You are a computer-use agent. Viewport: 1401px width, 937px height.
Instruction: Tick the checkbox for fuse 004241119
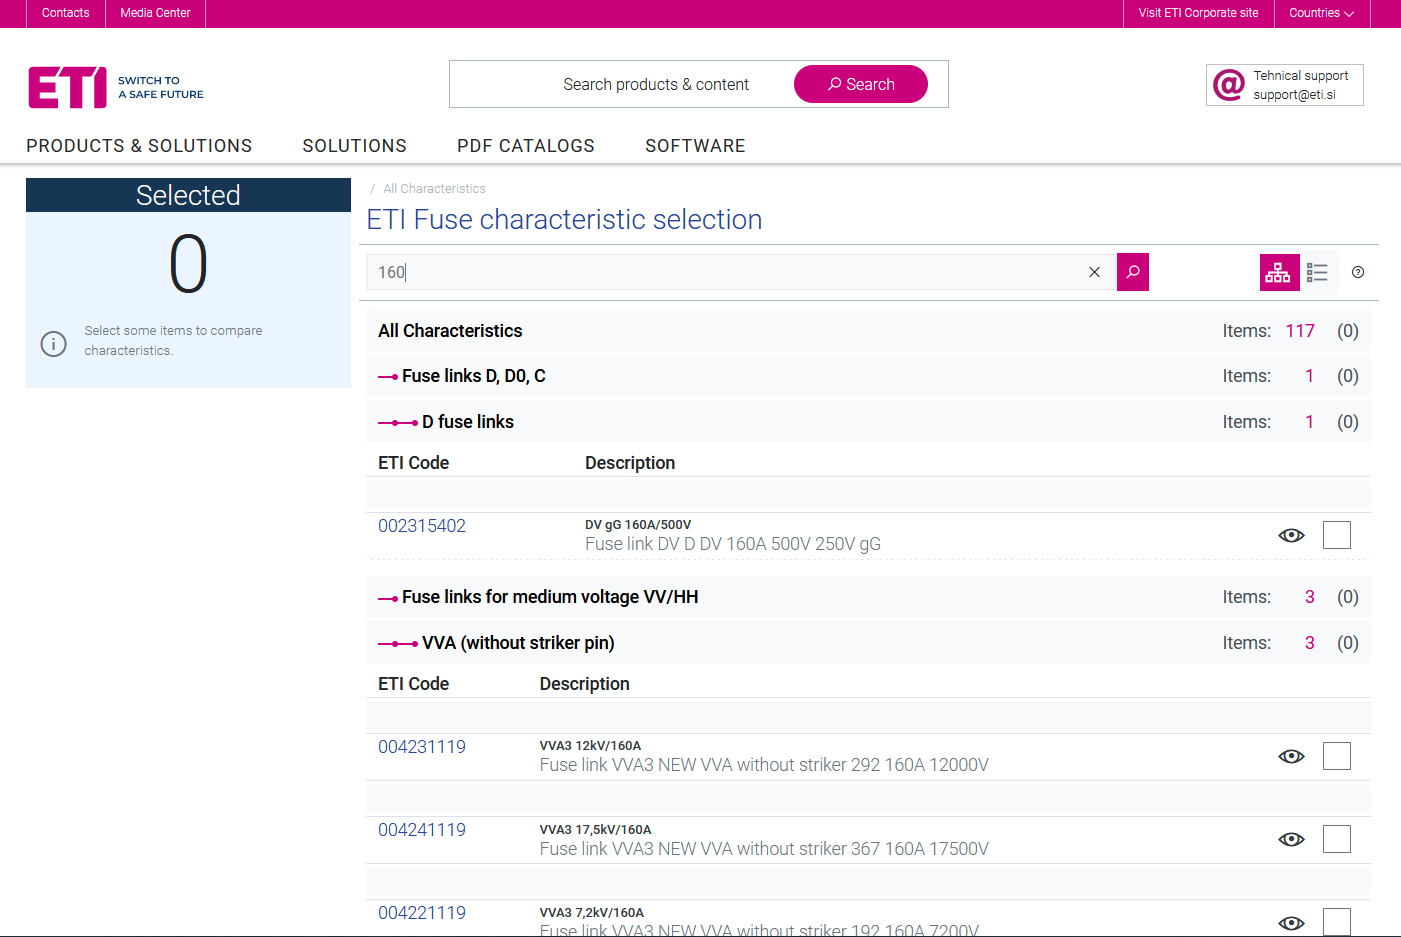[1336, 839]
